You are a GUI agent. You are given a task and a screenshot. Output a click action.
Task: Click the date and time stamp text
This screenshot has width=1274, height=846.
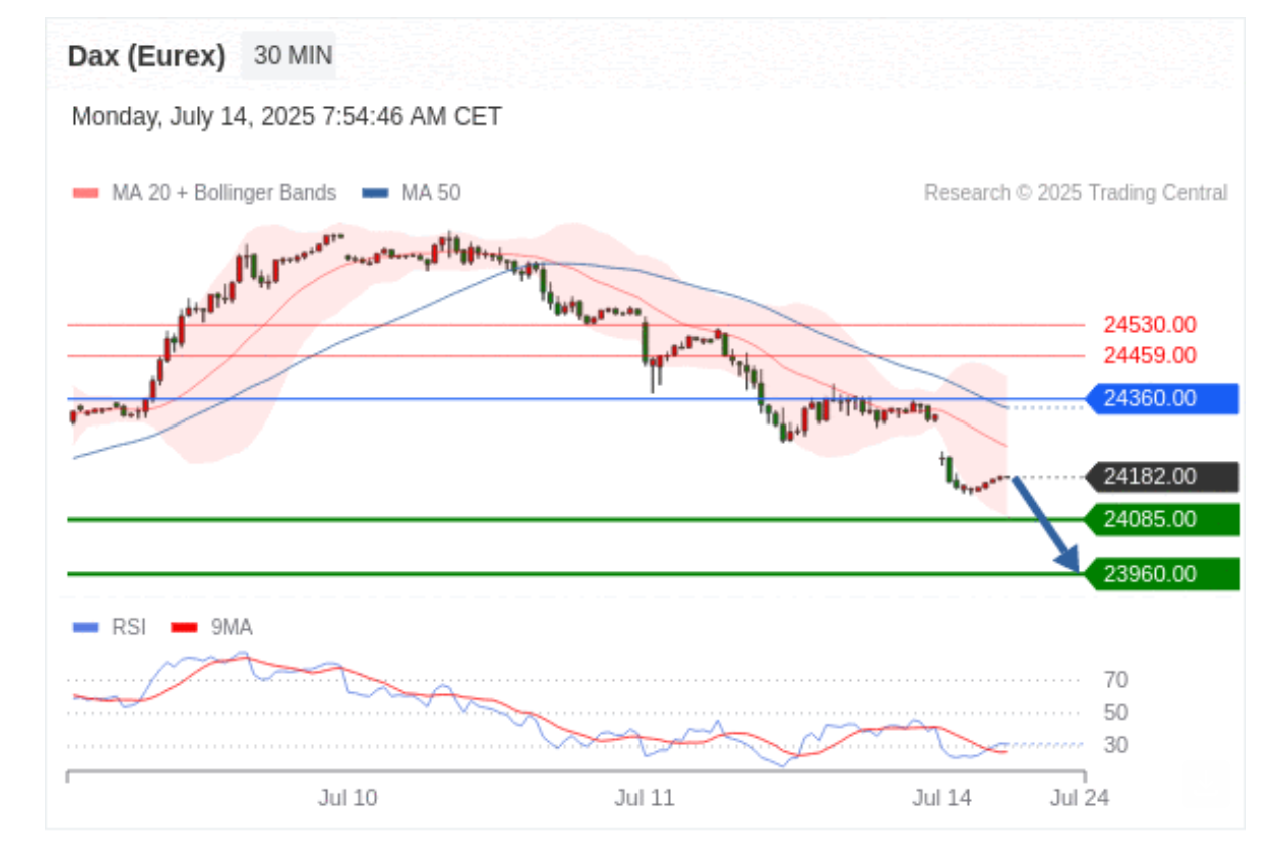pyautogui.click(x=287, y=117)
